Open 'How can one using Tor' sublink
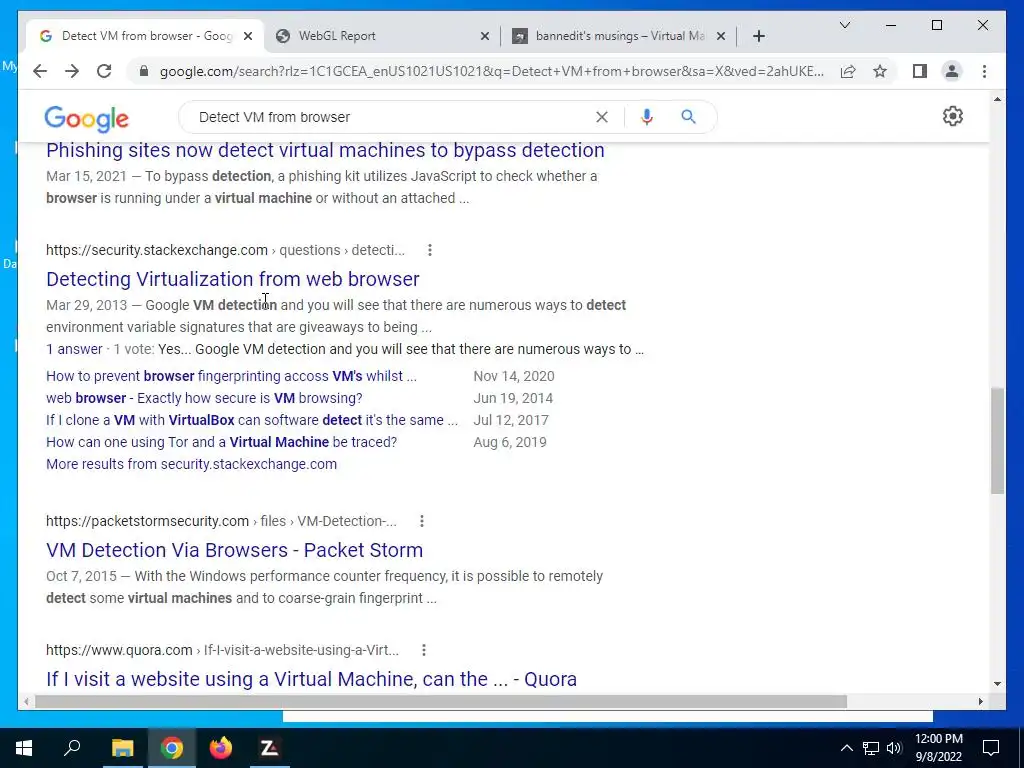1024x768 pixels. [221, 442]
